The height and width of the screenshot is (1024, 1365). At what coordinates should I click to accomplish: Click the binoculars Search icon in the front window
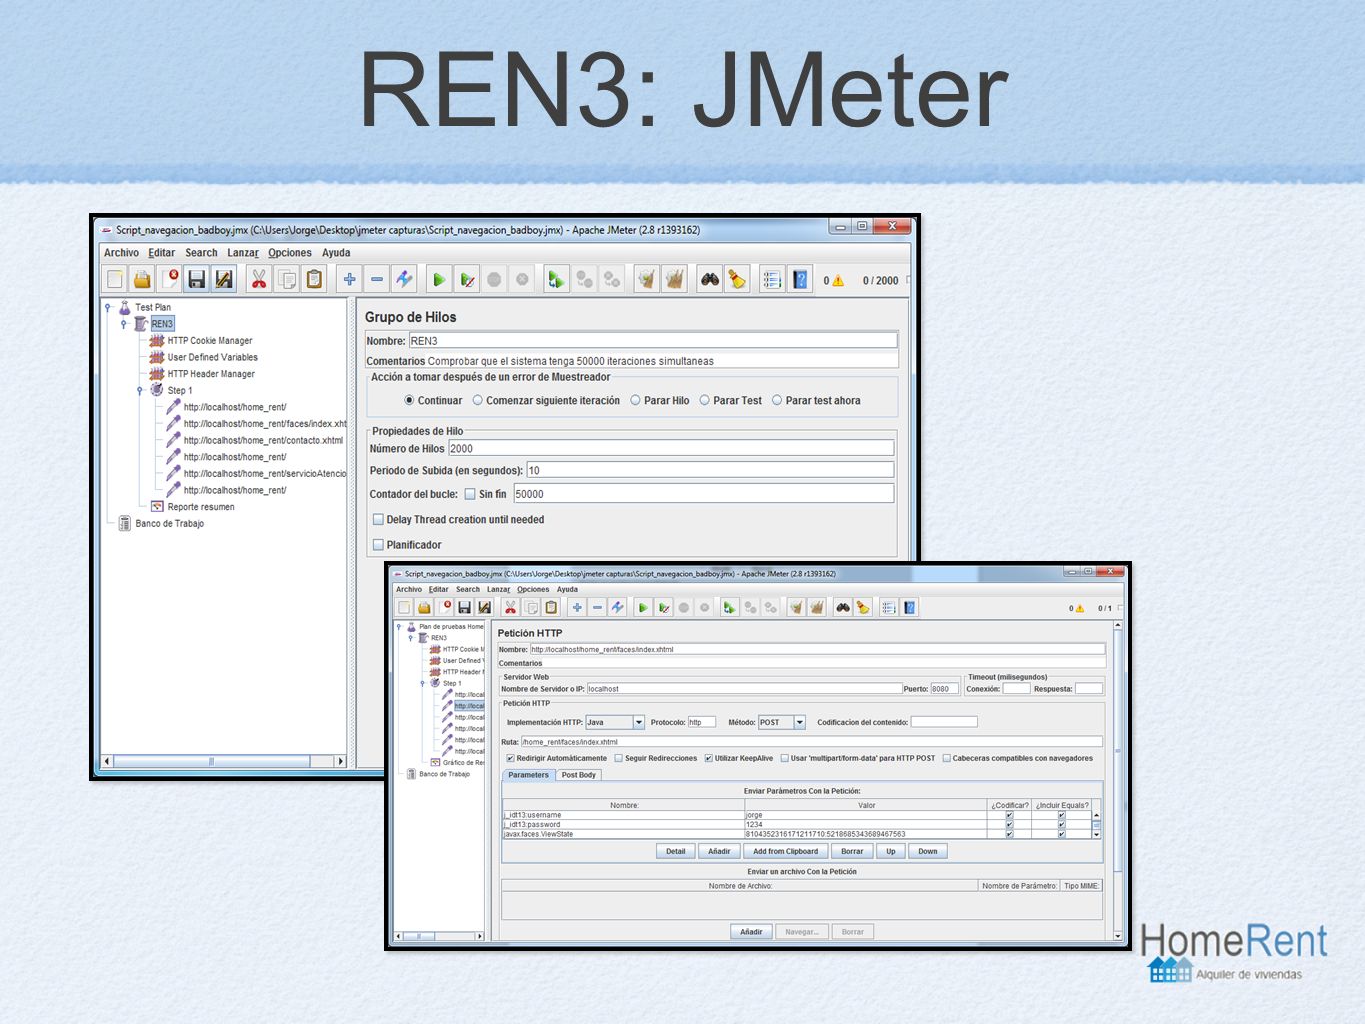point(843,607)
